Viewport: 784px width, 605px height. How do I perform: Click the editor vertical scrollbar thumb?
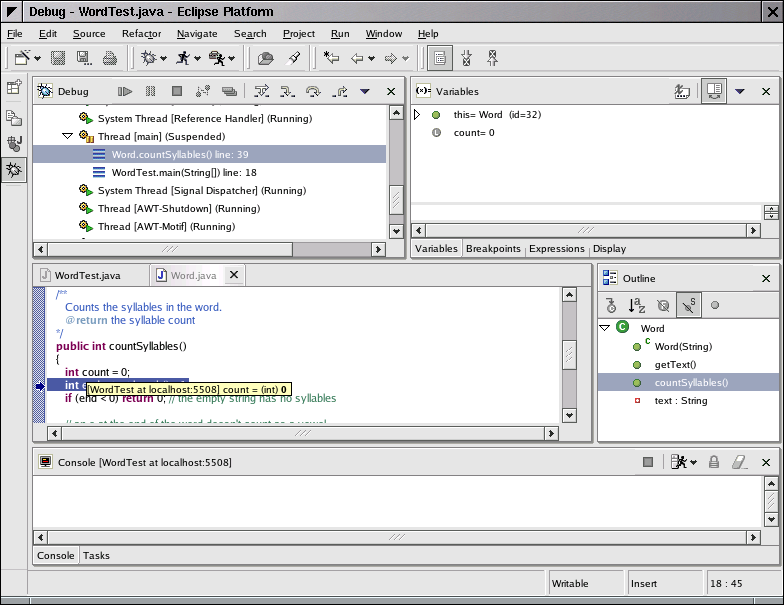(x=569, y=354)
